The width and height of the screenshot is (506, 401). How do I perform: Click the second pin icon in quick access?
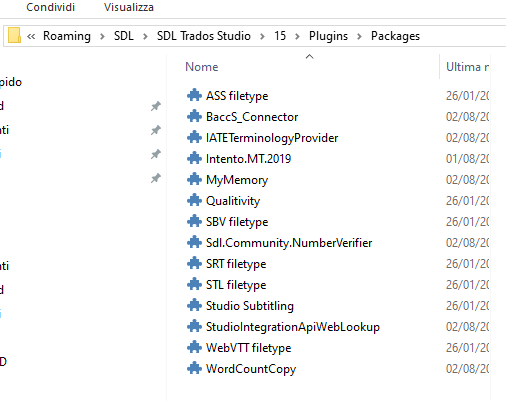[156, 130]
